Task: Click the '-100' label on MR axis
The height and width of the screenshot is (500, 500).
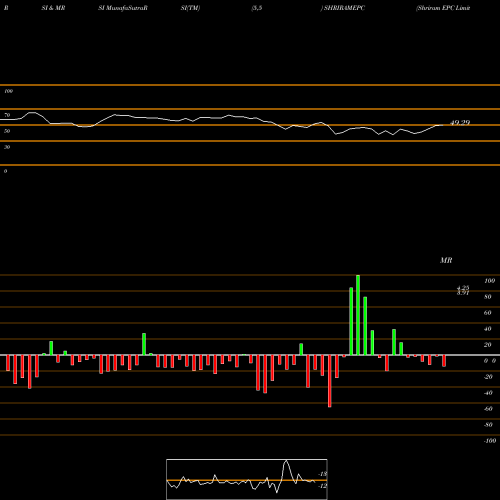Action: coord(490,441)
